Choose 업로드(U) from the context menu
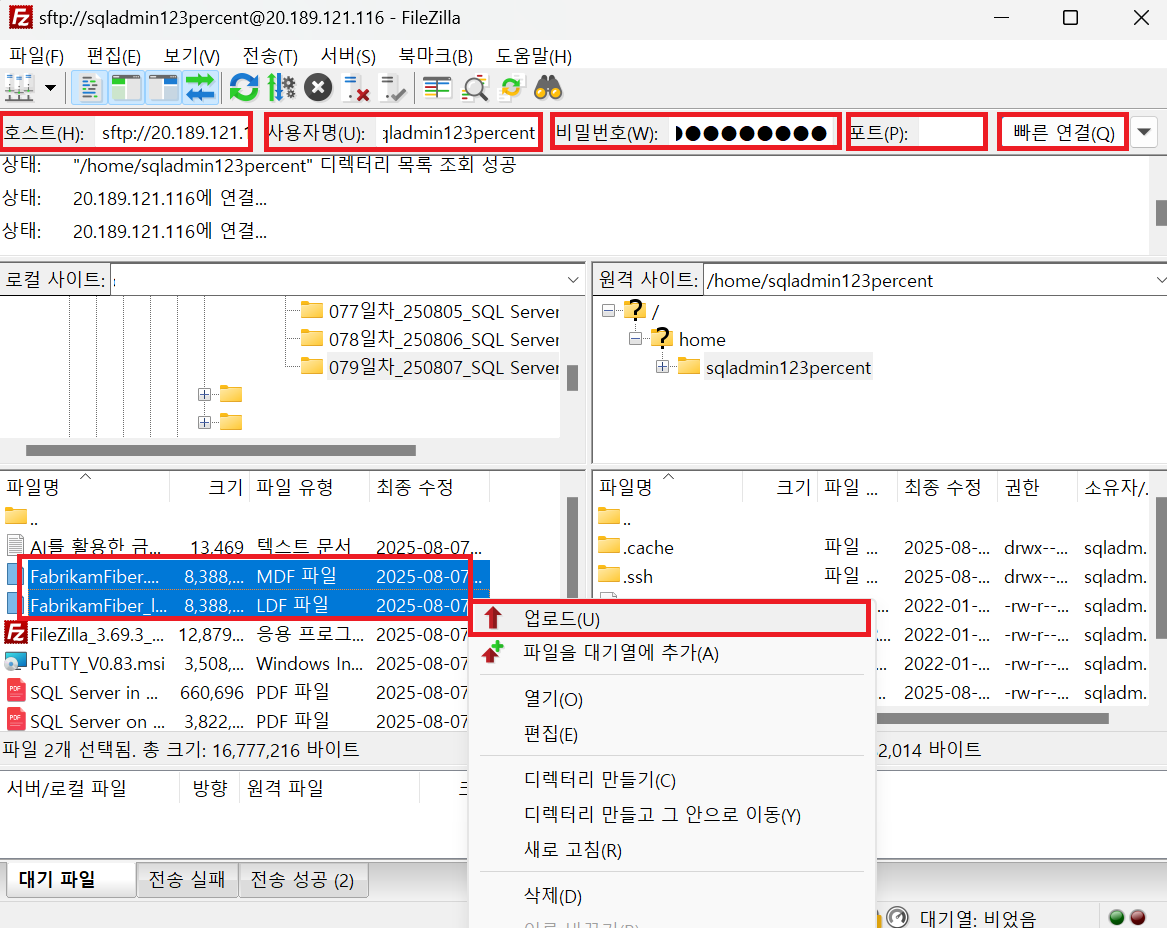The image size is (1167, 928). click(x=669, y=619)
